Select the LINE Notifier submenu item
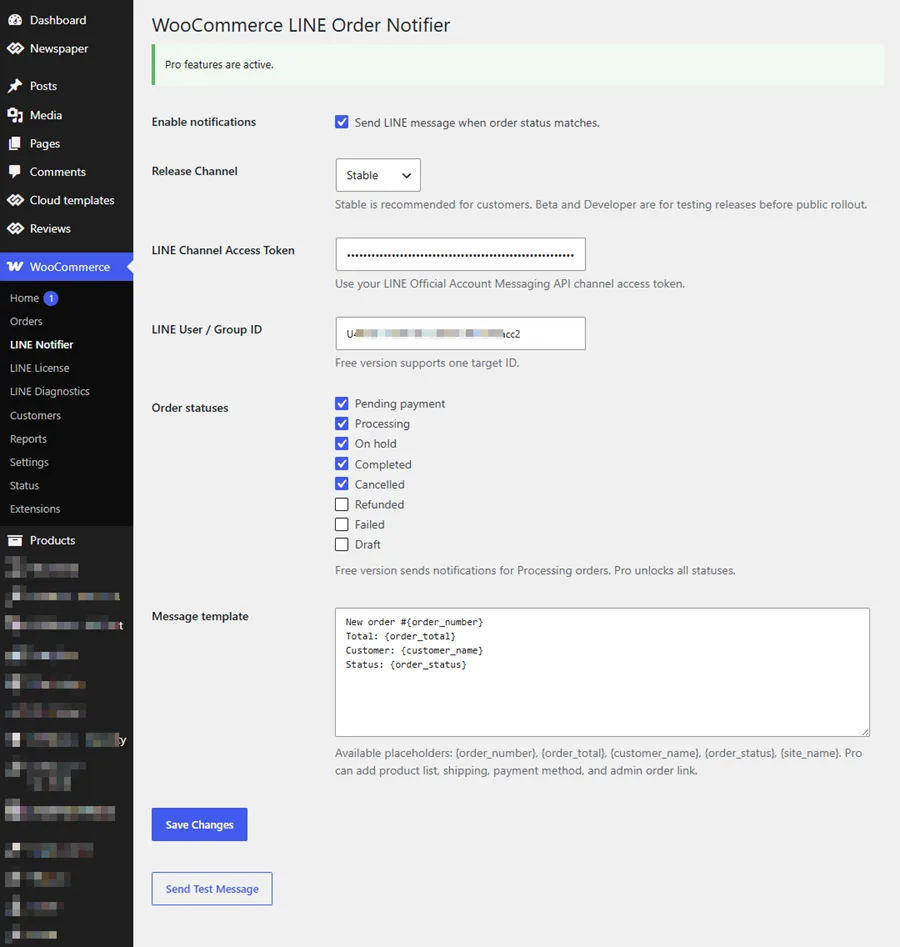Screen dimensions: 900x947 point(42,344)
